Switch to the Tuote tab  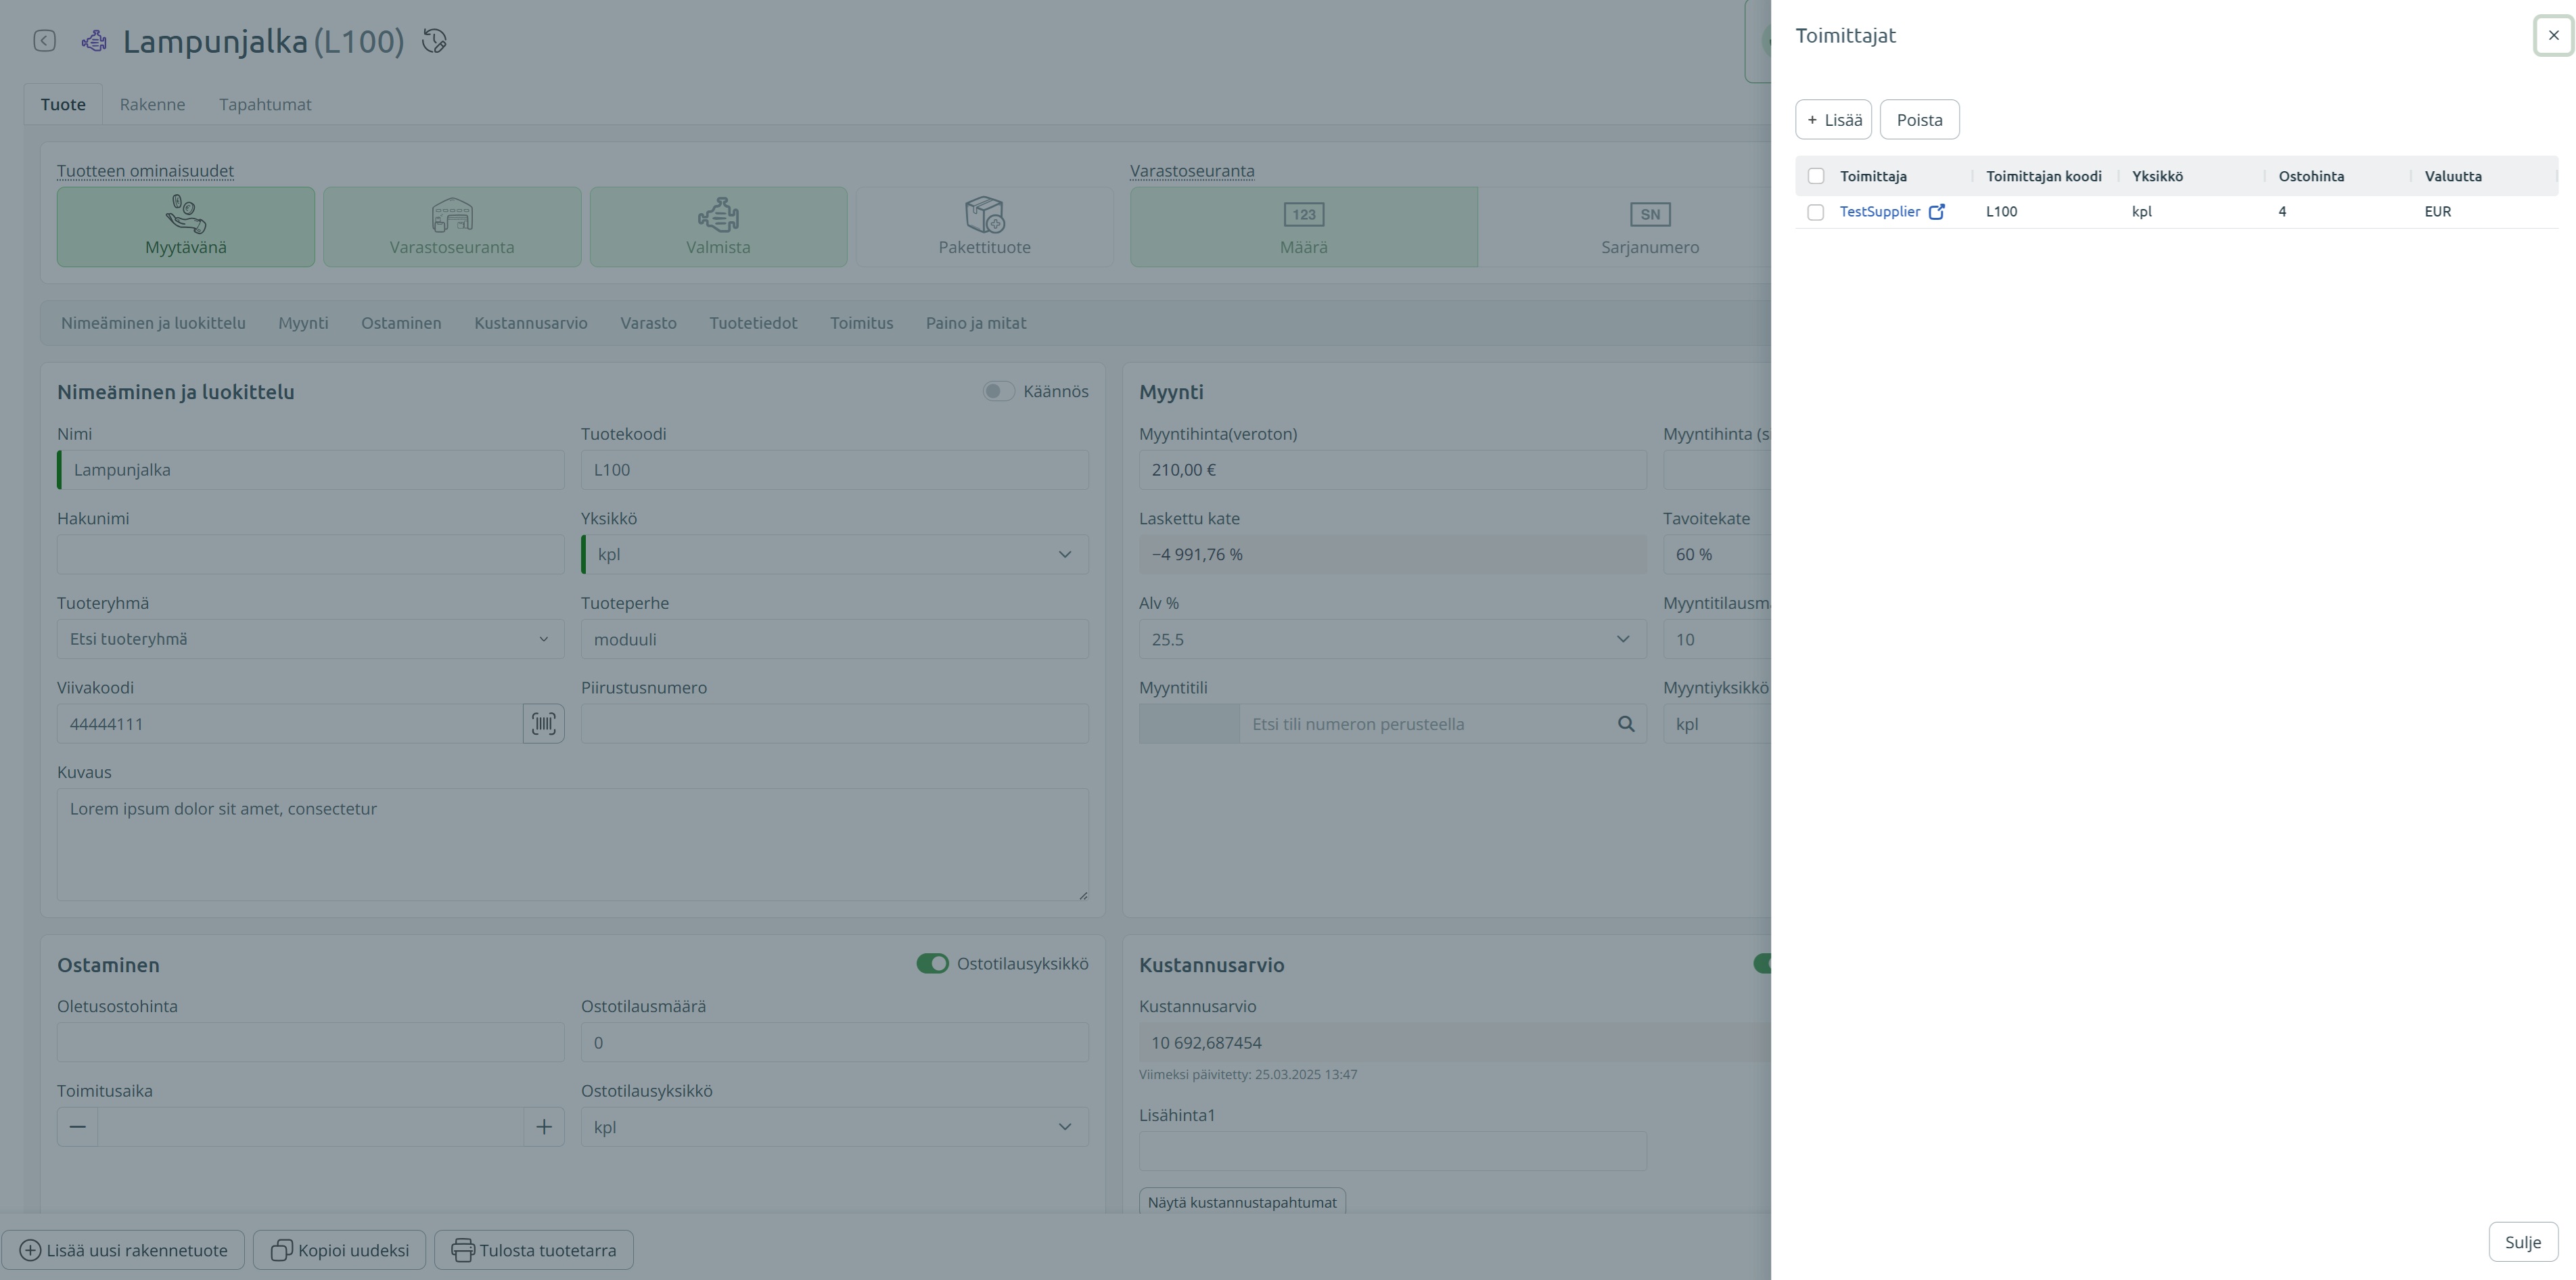63,104
